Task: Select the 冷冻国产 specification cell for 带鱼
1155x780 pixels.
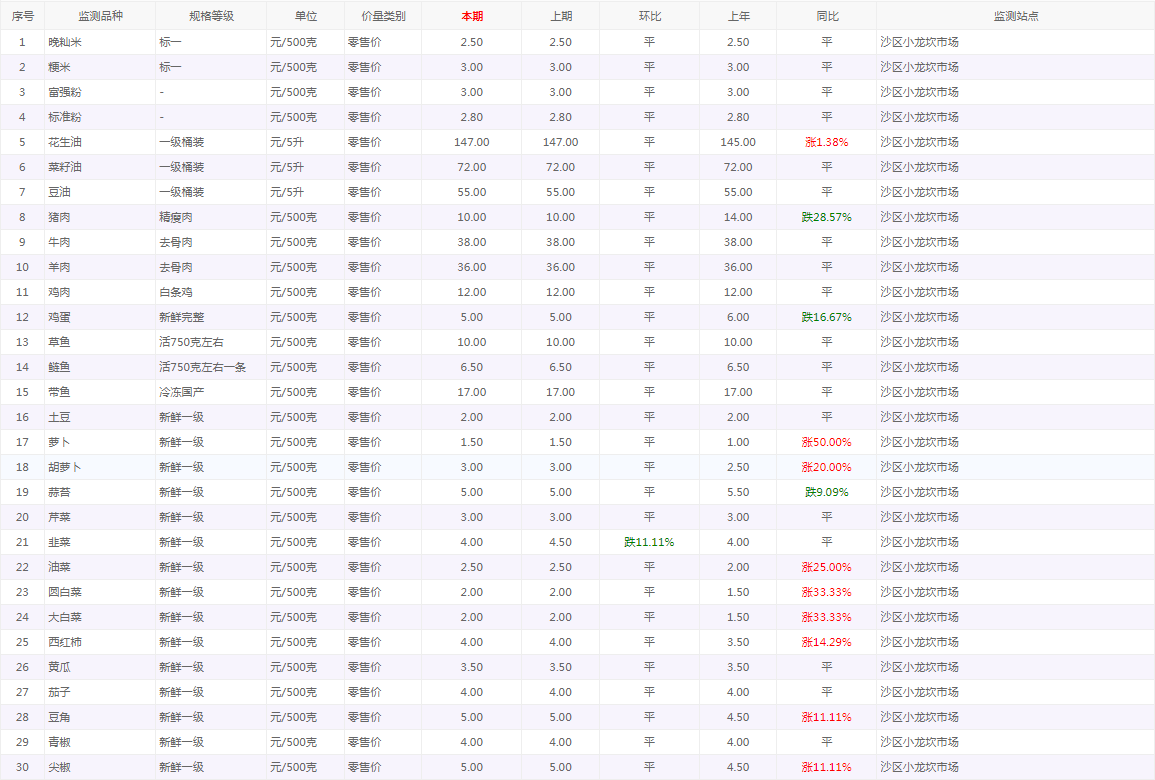Action: click(181, 392)
